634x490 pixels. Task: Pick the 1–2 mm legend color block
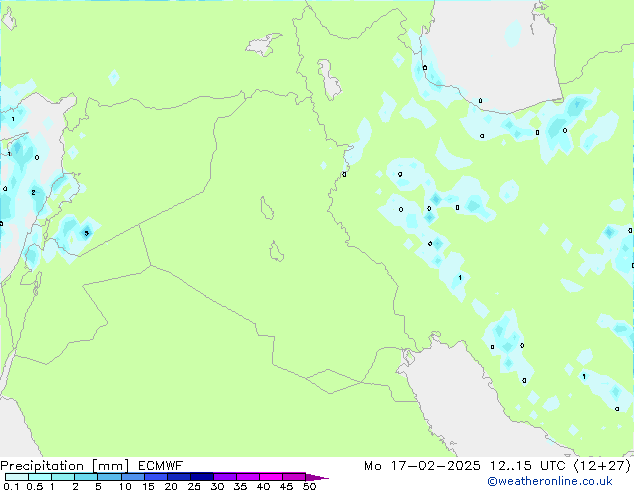(x=63, y=477)
